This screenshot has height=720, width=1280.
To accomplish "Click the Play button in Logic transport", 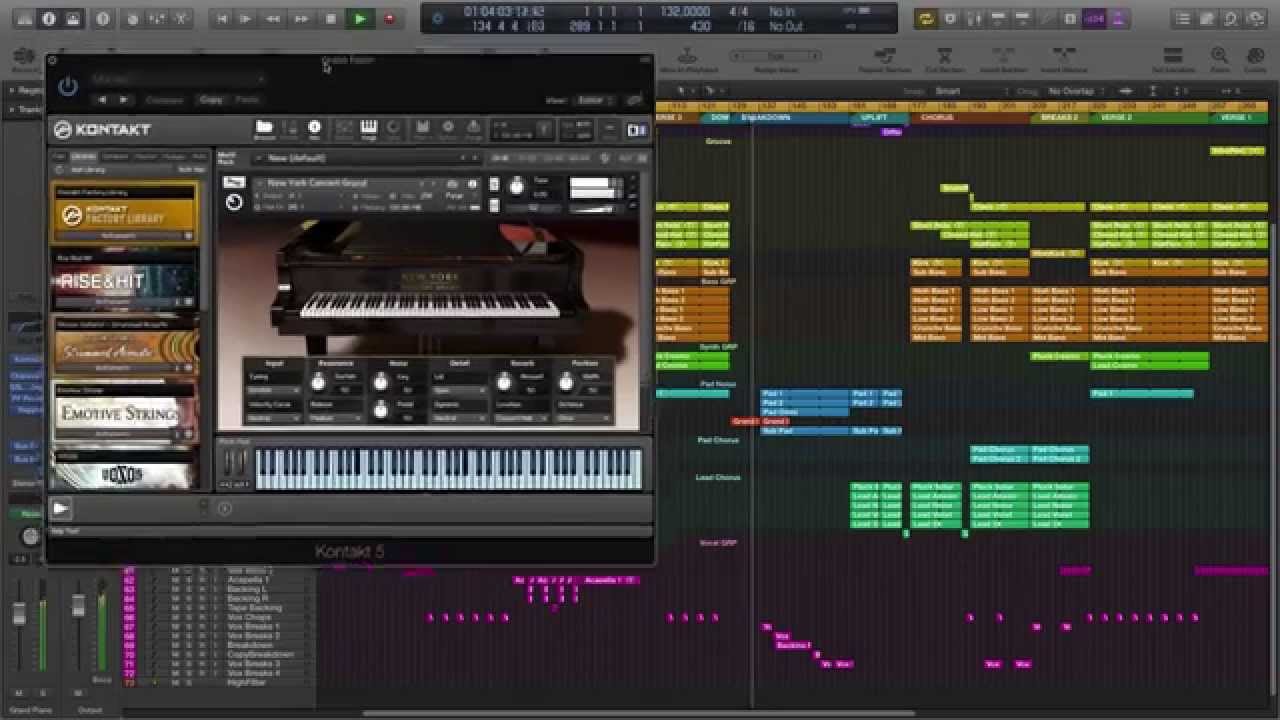I will click(x=360, y=18).
